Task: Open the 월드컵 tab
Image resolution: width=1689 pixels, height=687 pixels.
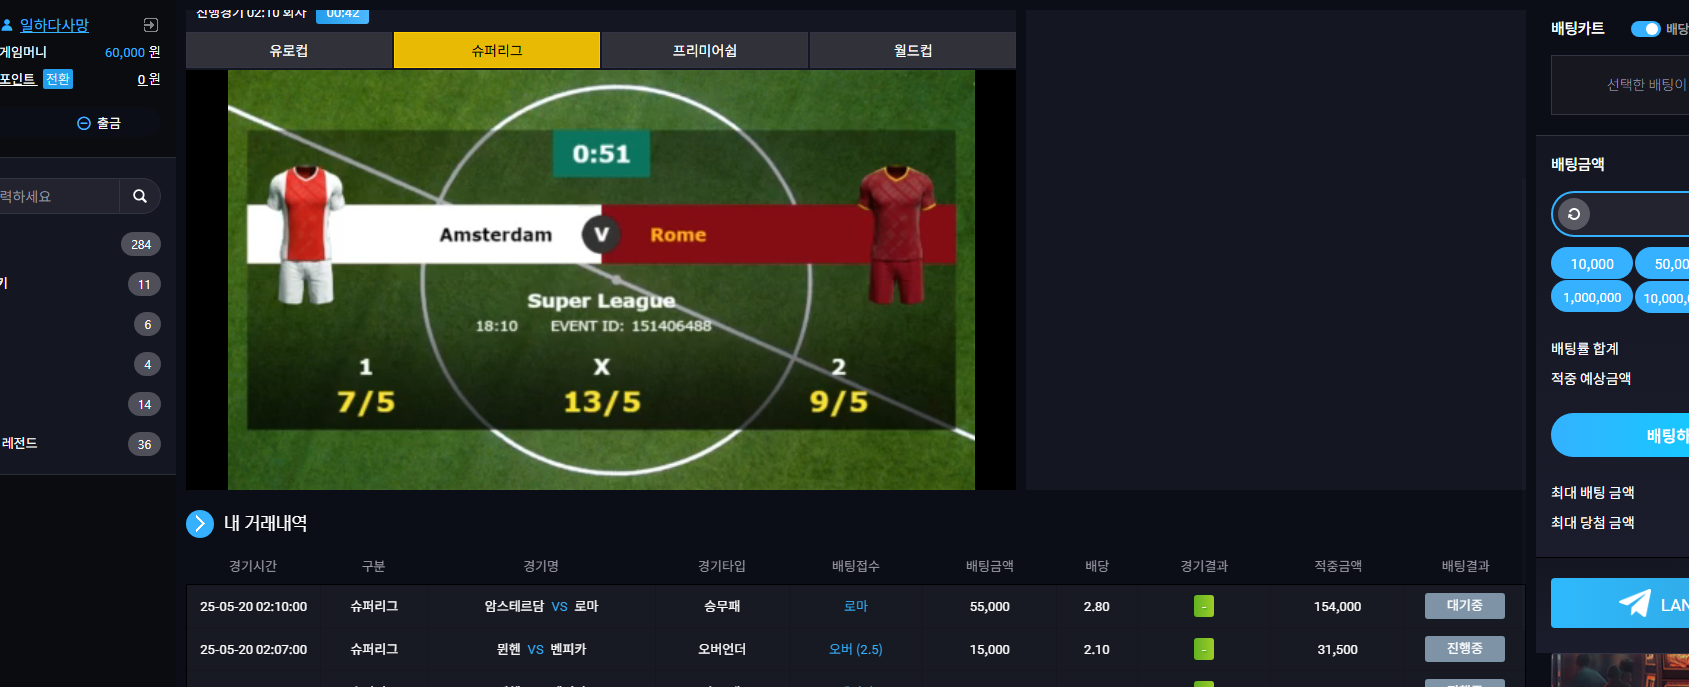Action: point(913,50)
